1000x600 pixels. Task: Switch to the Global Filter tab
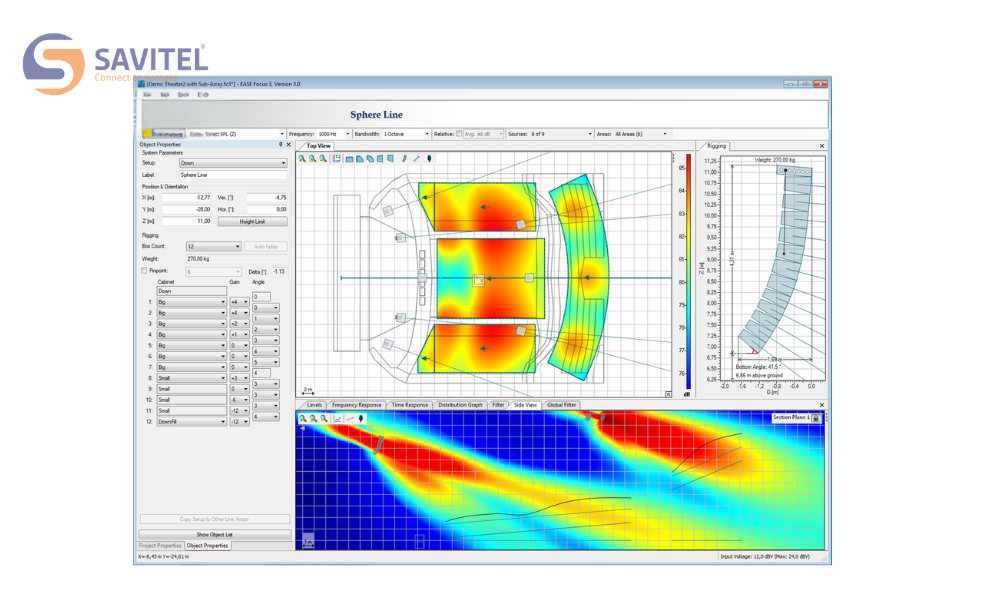tap(561, 405)
